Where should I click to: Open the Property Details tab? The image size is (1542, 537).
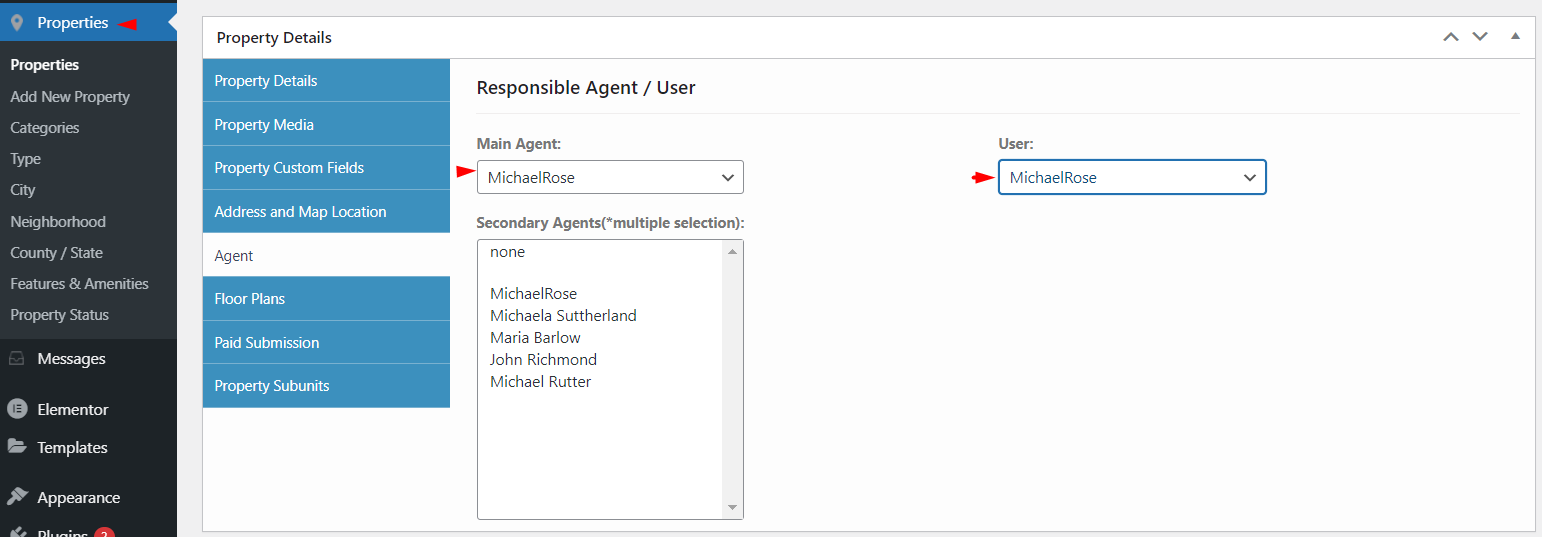(326, 80)
